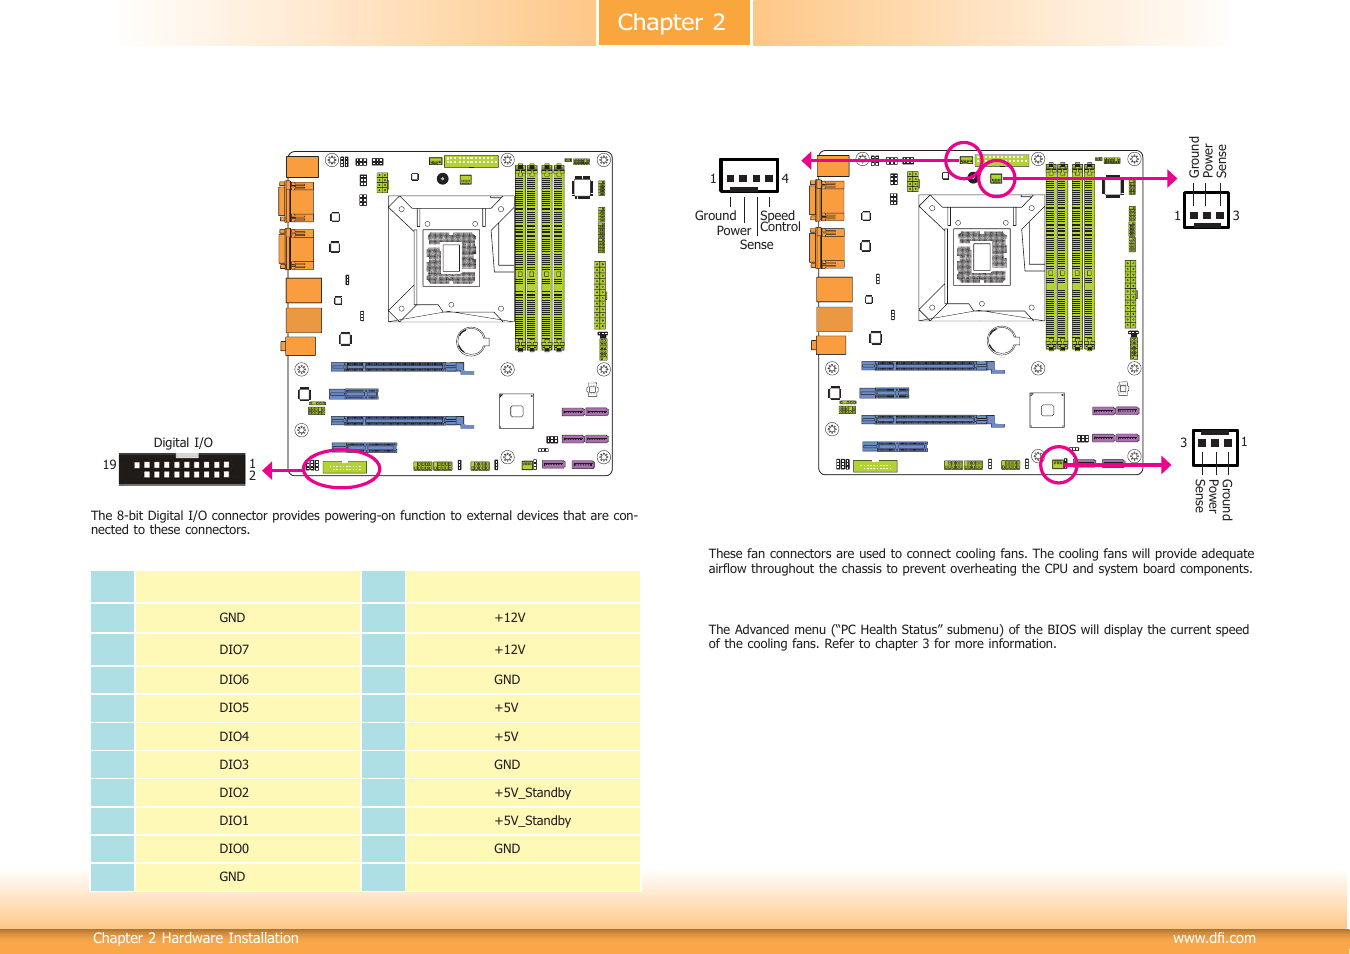Viewport: 1350px width, 954px height.
Task: Click the CPU socket on right motherboard
Action: [x=982, y=258]
